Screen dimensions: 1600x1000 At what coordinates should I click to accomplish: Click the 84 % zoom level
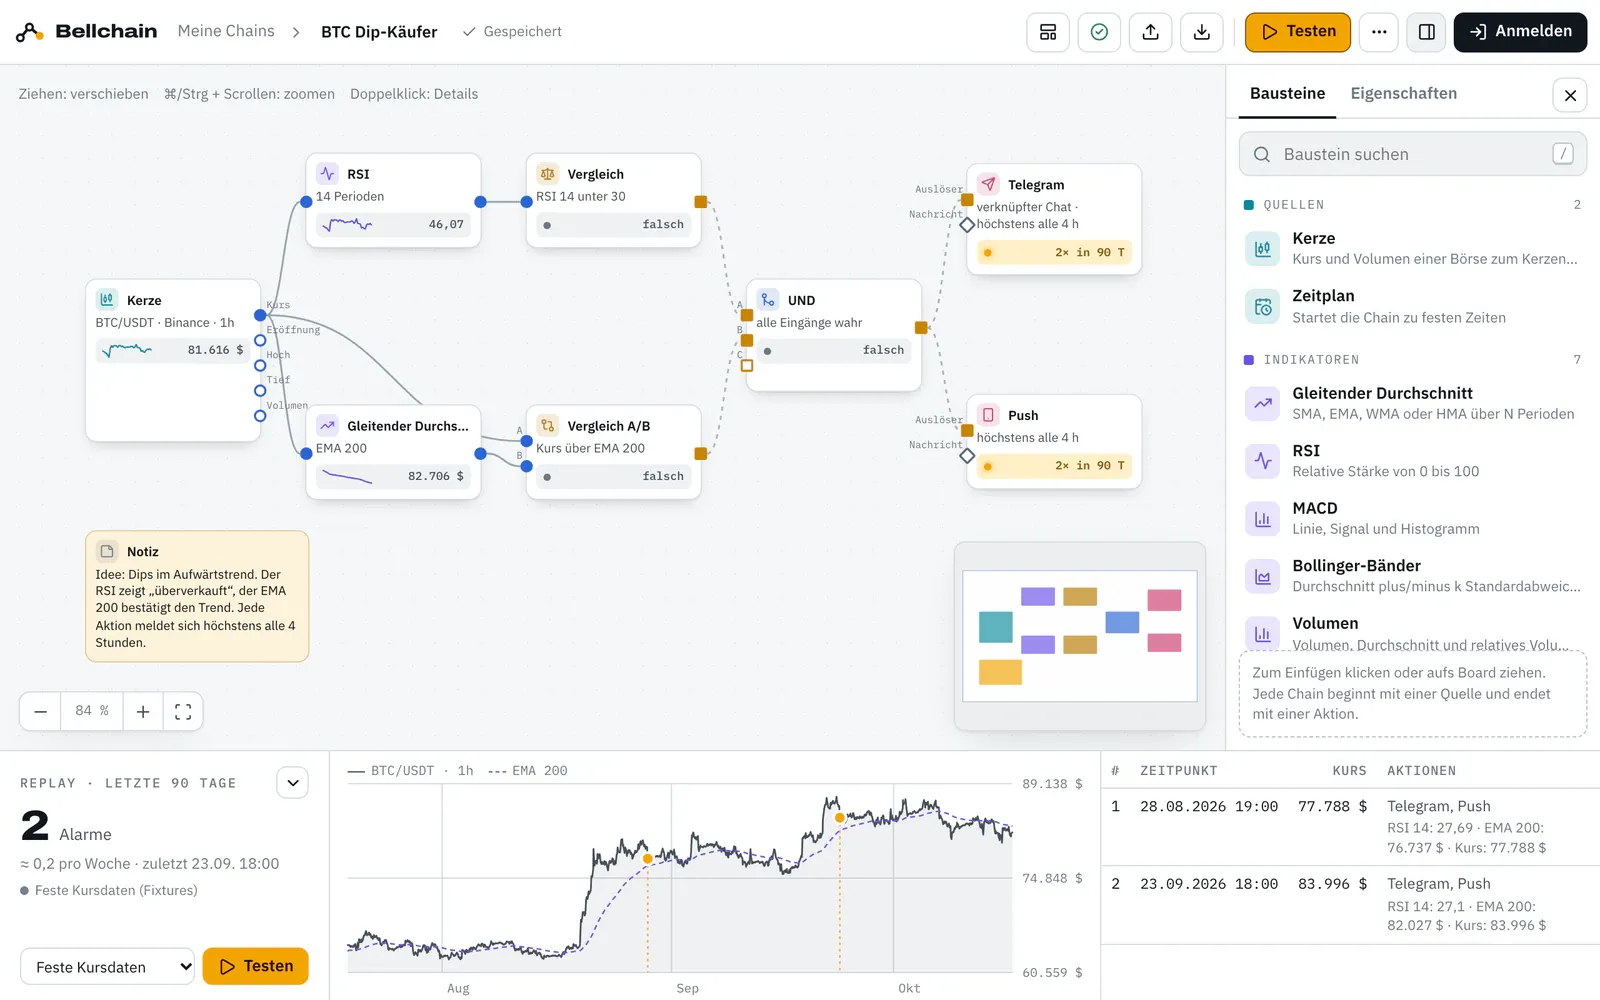click(x=92, y=711)
